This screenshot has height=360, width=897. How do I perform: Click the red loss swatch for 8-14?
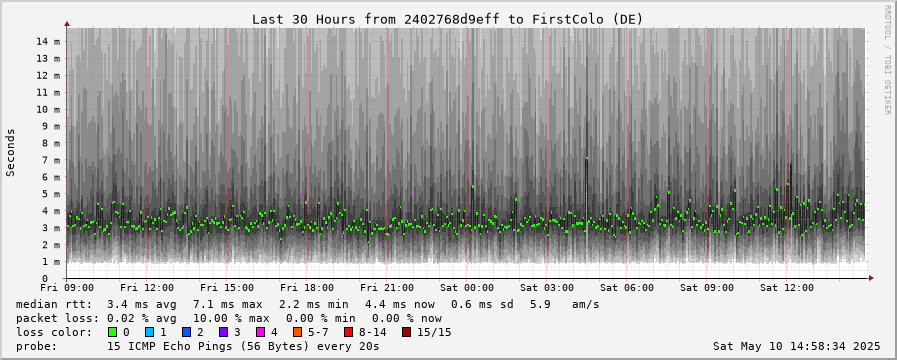[x=347, y=332]
